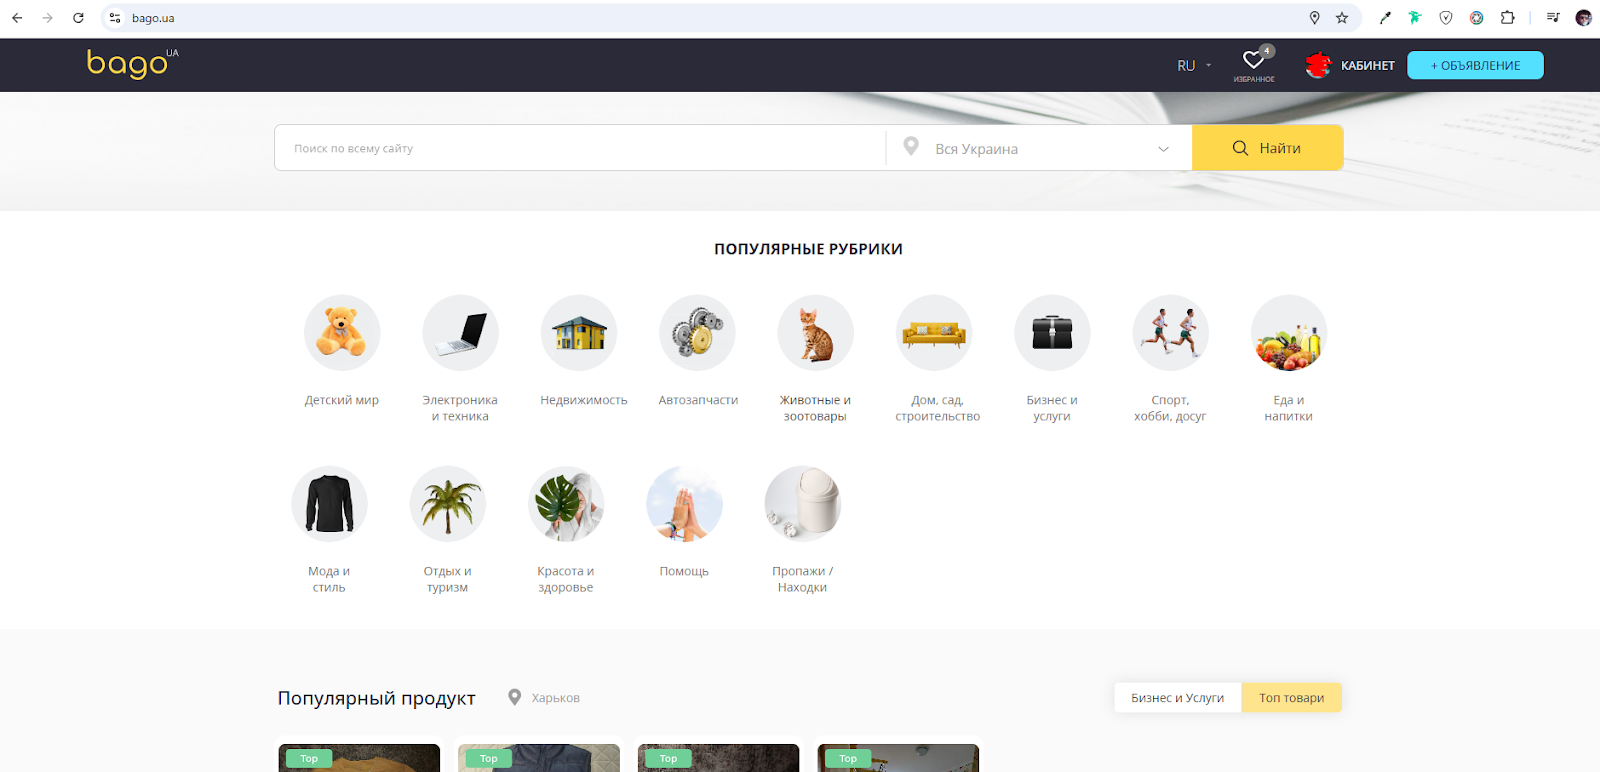Switch to the Бизнес и Услуги tab
Image resolution: width=1600 pixels, height=772 pixels.
point(1178,698)
